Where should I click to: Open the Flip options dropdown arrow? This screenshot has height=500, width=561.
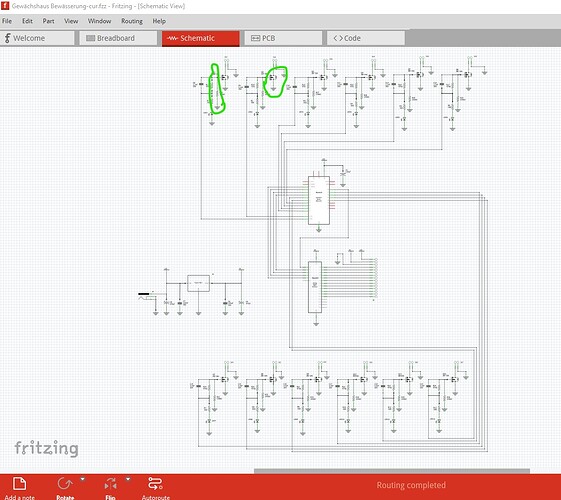[128, 479]
